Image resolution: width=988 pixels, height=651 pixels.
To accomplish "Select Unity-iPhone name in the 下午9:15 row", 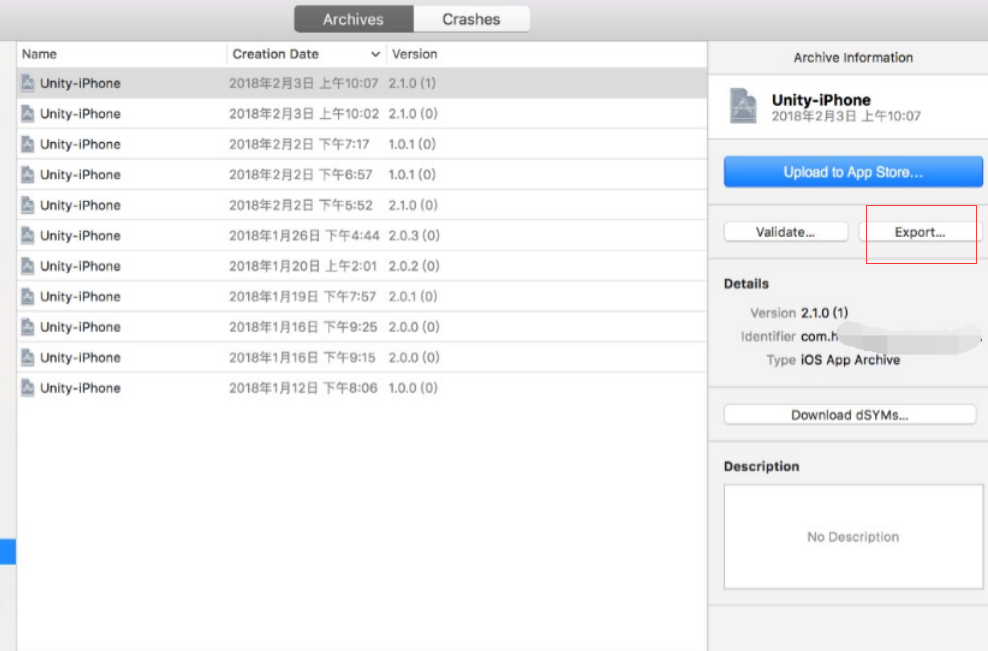I will pyautogui.click(x=80, y=357).
